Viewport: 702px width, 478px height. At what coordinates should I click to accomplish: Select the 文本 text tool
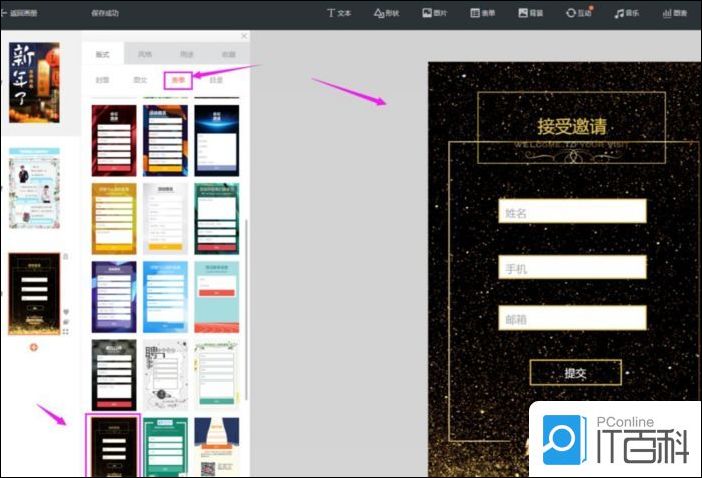pos(339,13)
